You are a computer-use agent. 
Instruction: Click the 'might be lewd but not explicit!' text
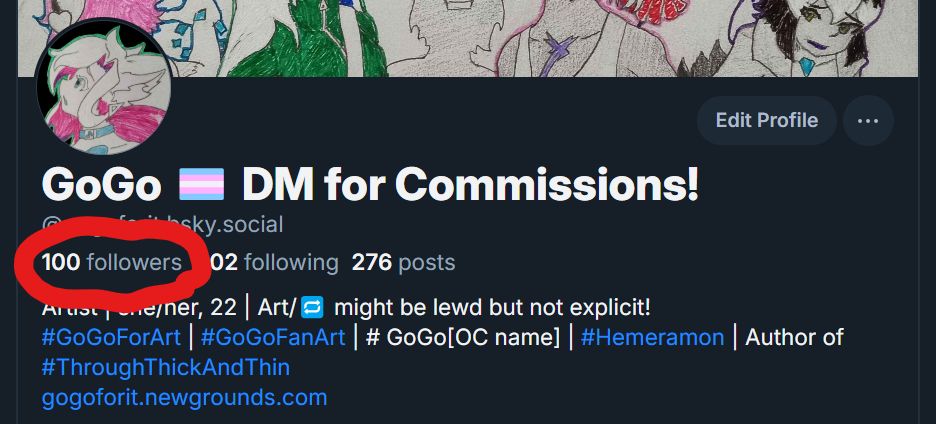click(x=492, y=308)
